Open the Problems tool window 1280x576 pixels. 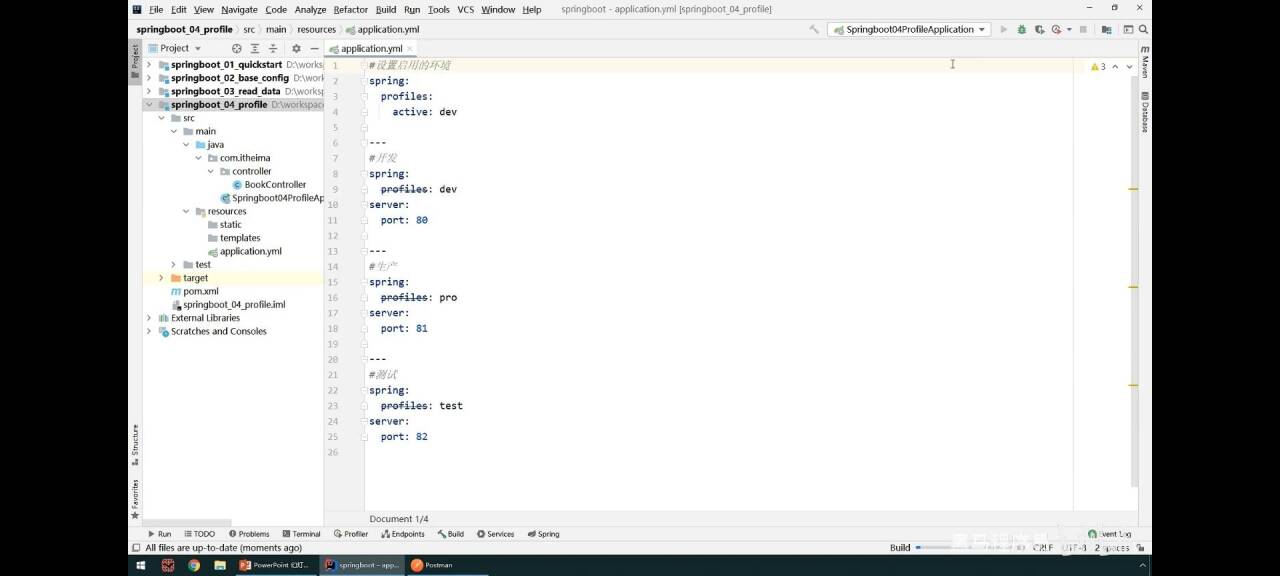pos(248,534)
